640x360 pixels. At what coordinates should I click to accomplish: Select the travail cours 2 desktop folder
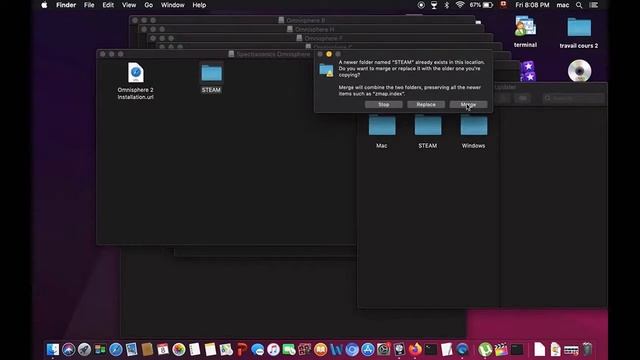pos(579,33)
